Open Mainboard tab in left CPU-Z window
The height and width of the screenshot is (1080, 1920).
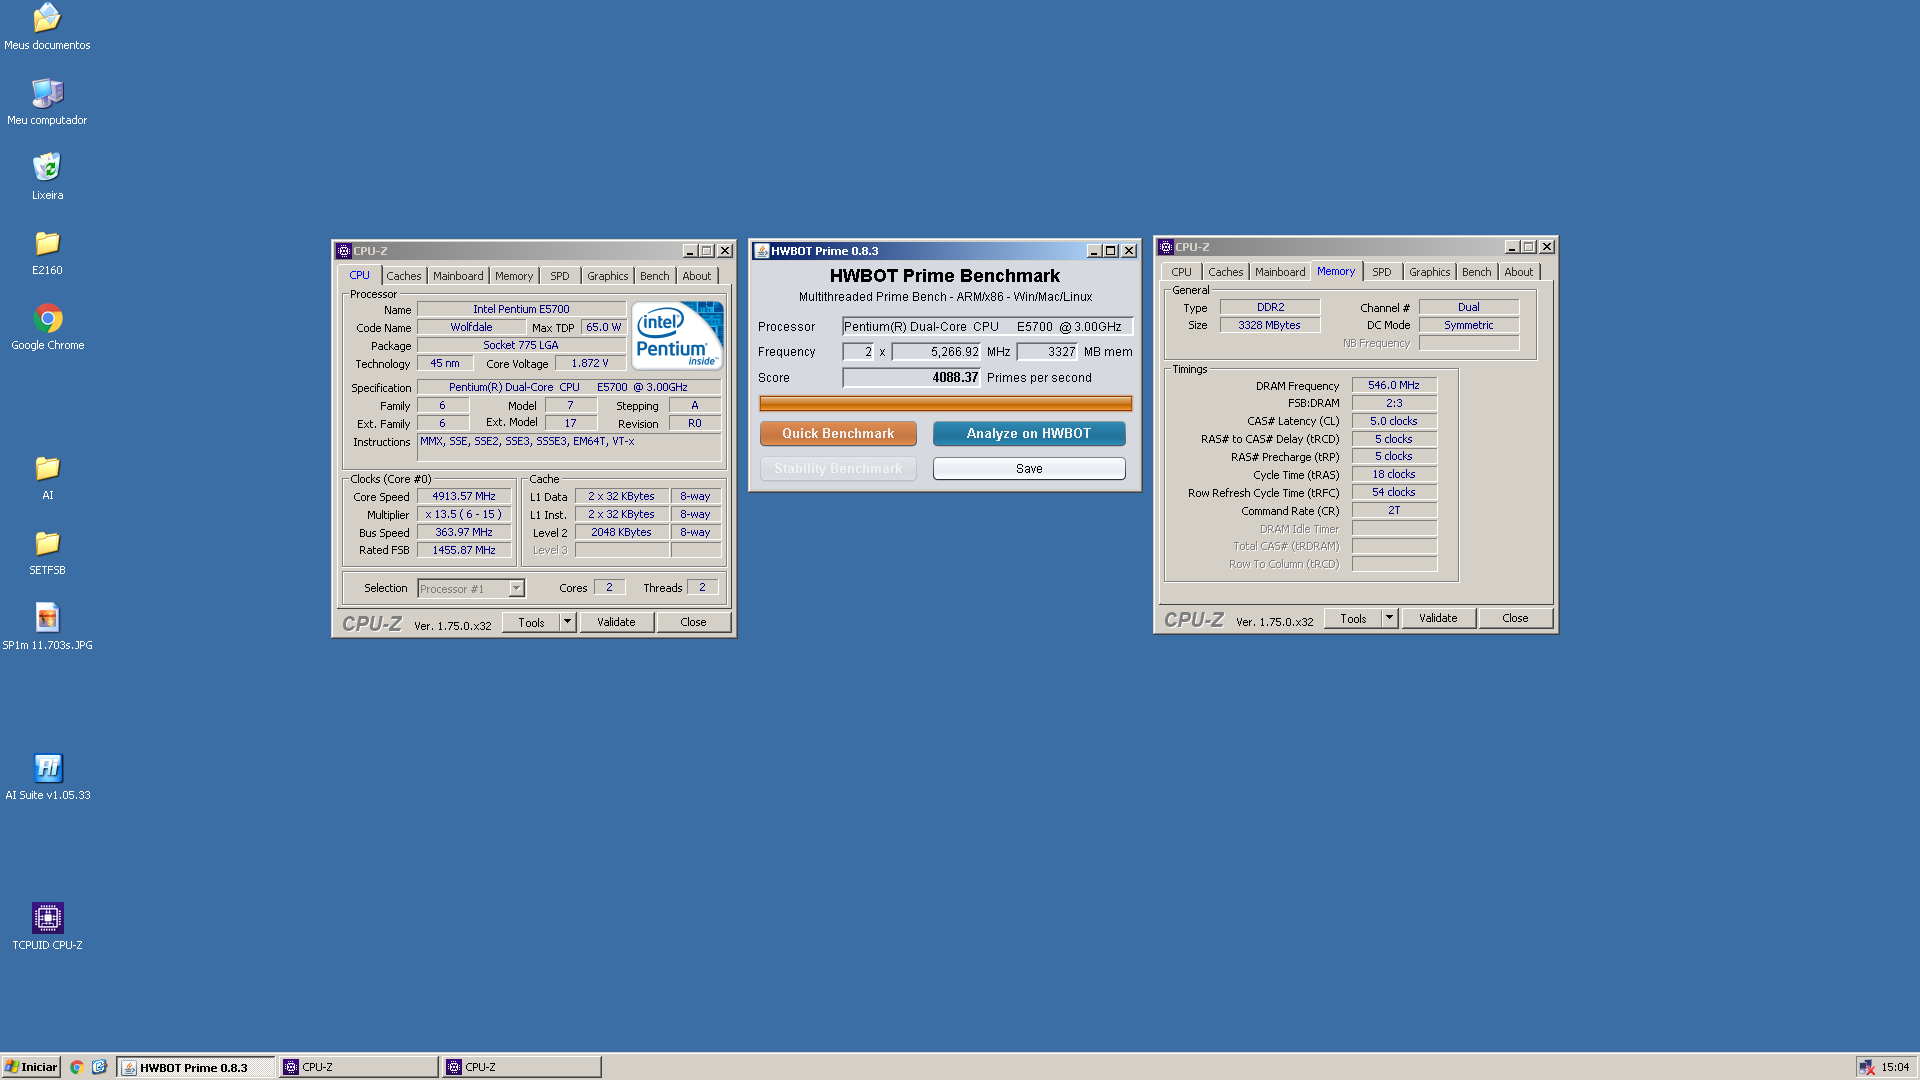458,276
